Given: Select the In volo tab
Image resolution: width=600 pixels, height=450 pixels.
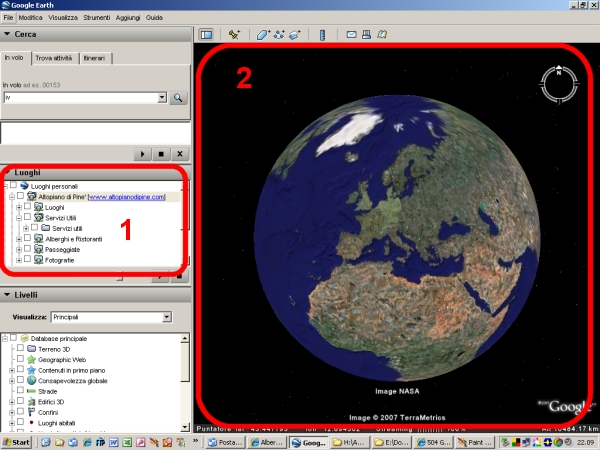Looking at the screenshot, I should [15, 58].
